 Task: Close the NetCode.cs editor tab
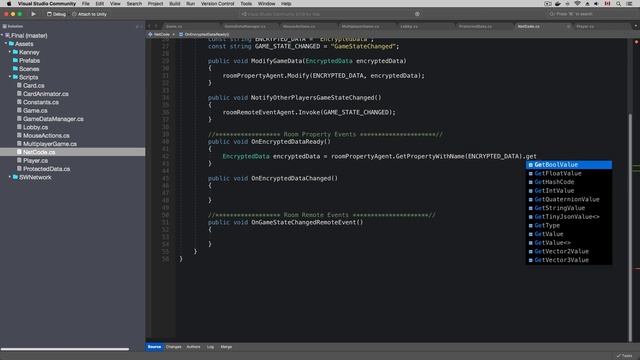pyautogui.click(x=568, y=27)
